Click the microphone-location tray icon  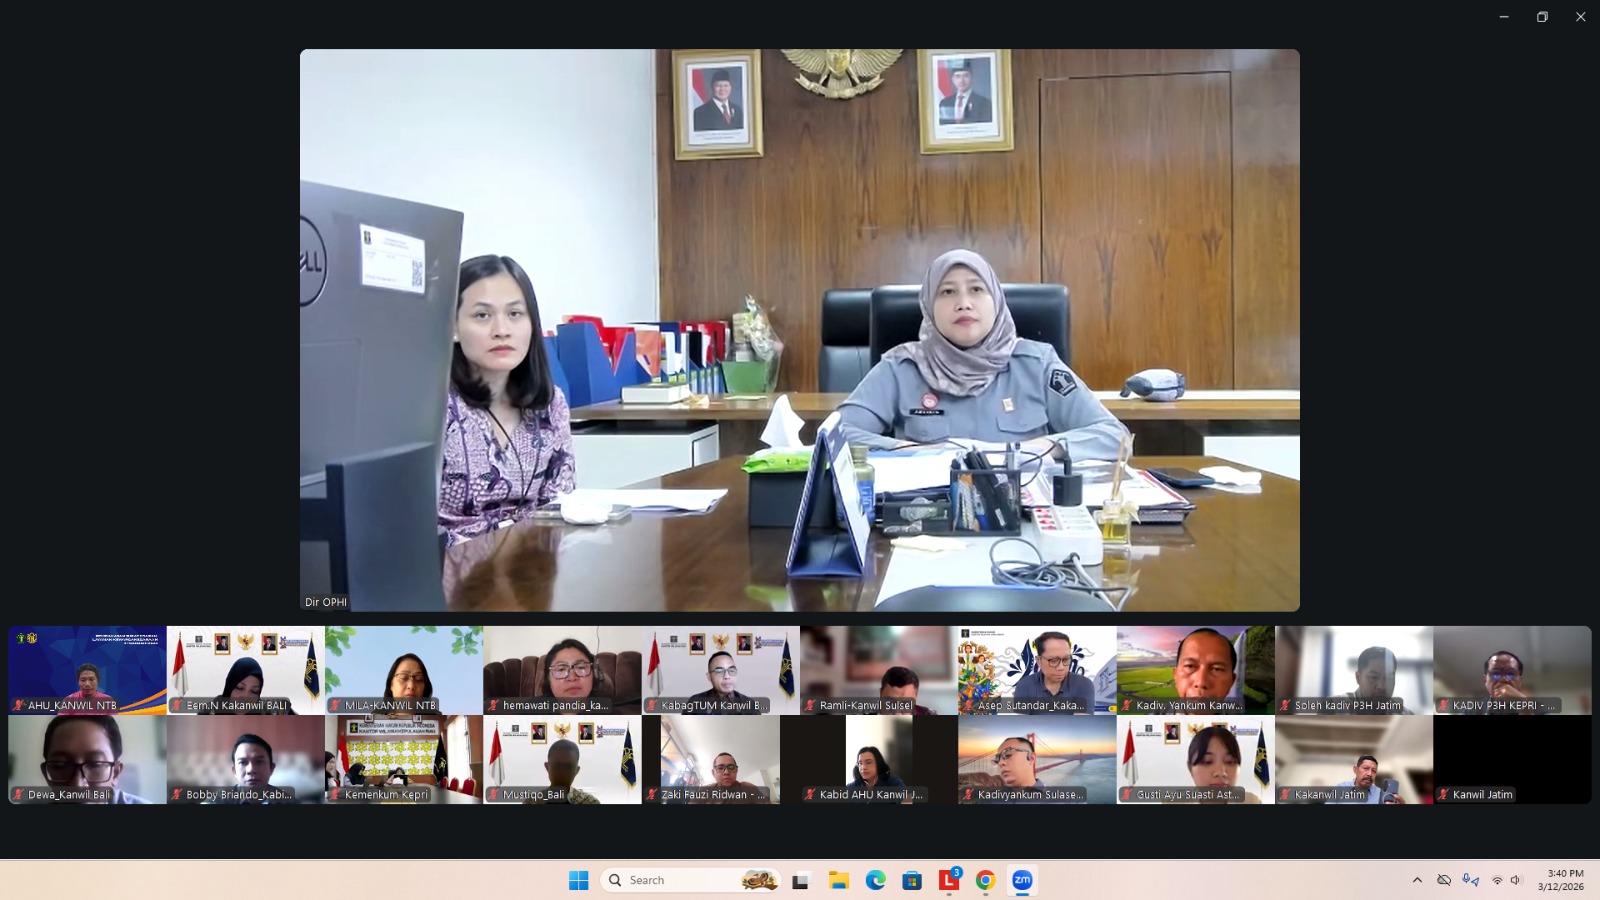pos(1470,880)
